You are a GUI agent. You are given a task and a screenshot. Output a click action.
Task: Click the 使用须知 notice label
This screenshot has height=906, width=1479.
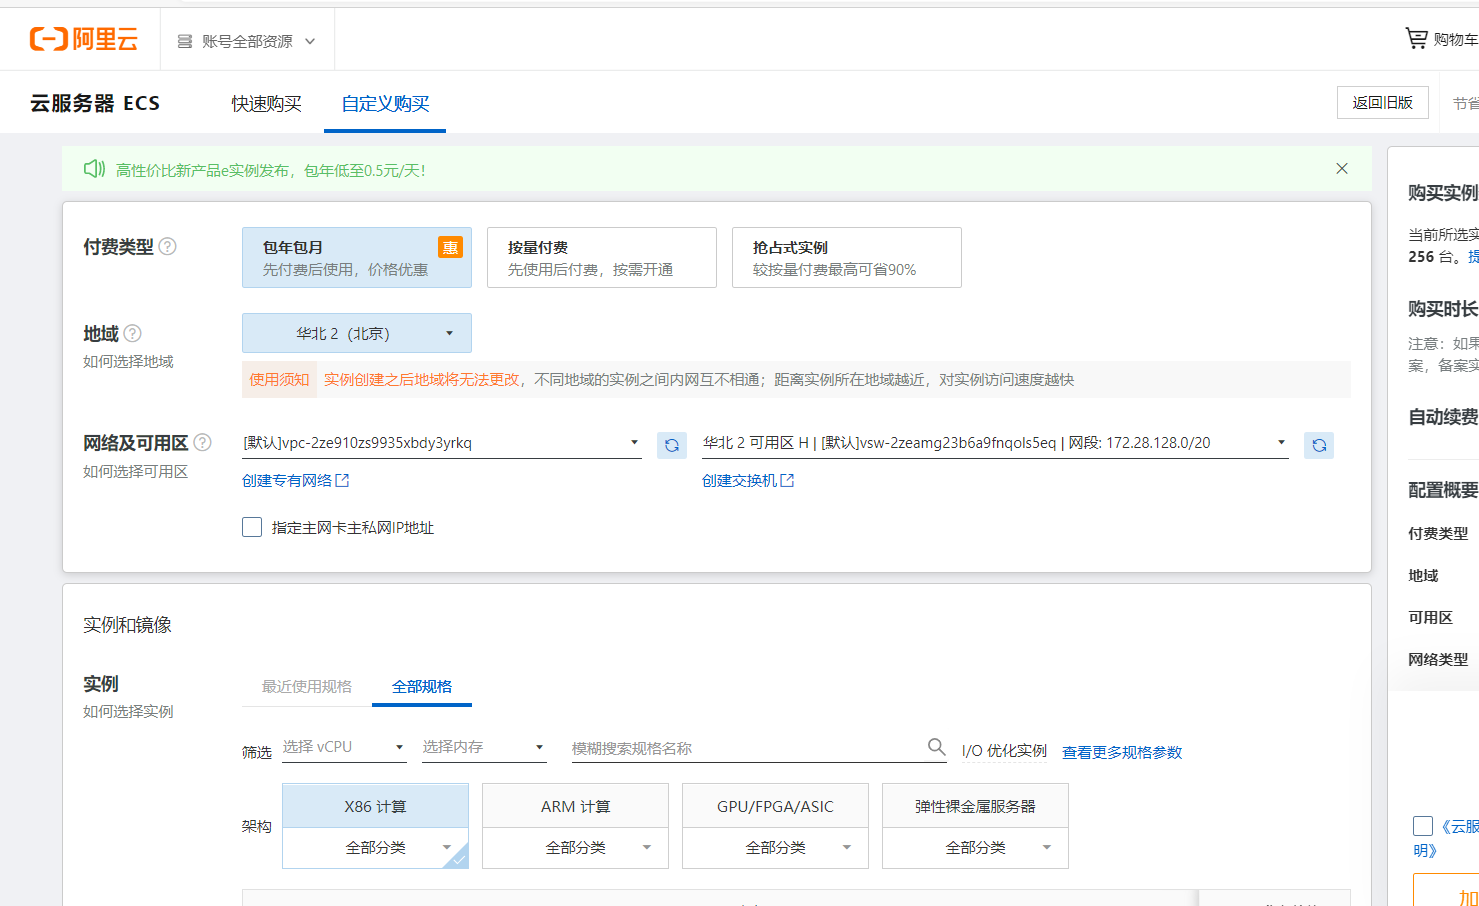click(x=279, y=379)
